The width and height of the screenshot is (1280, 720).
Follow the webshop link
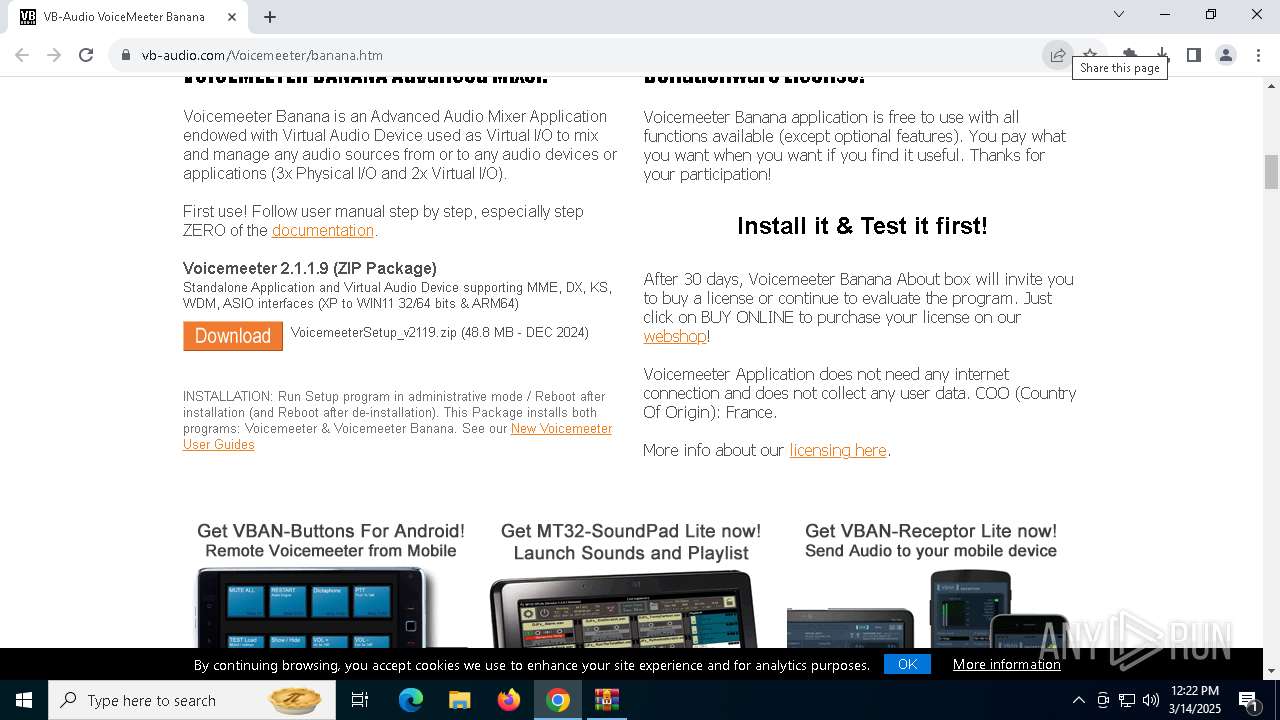(675, 336)
